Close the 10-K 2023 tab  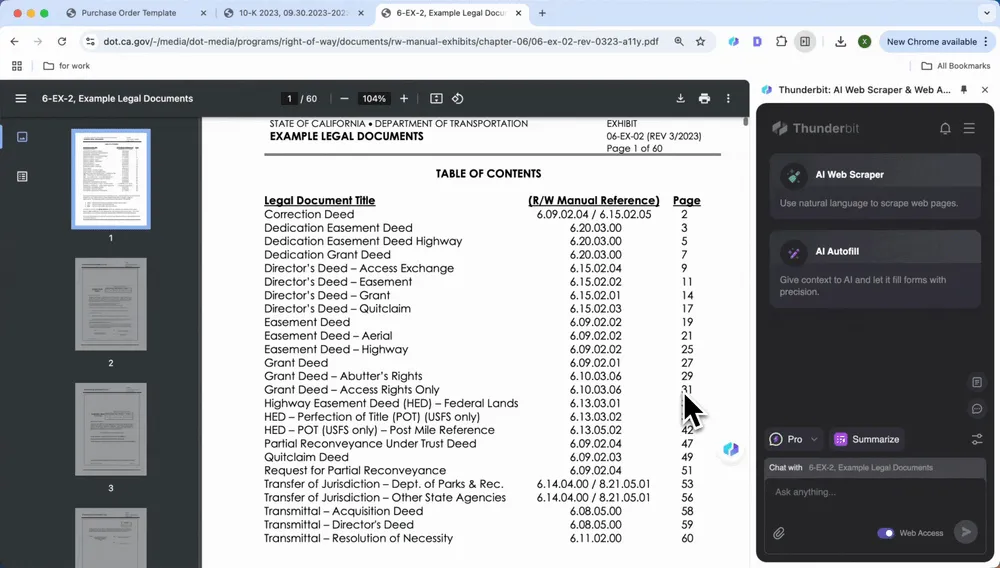pos(361,13)
